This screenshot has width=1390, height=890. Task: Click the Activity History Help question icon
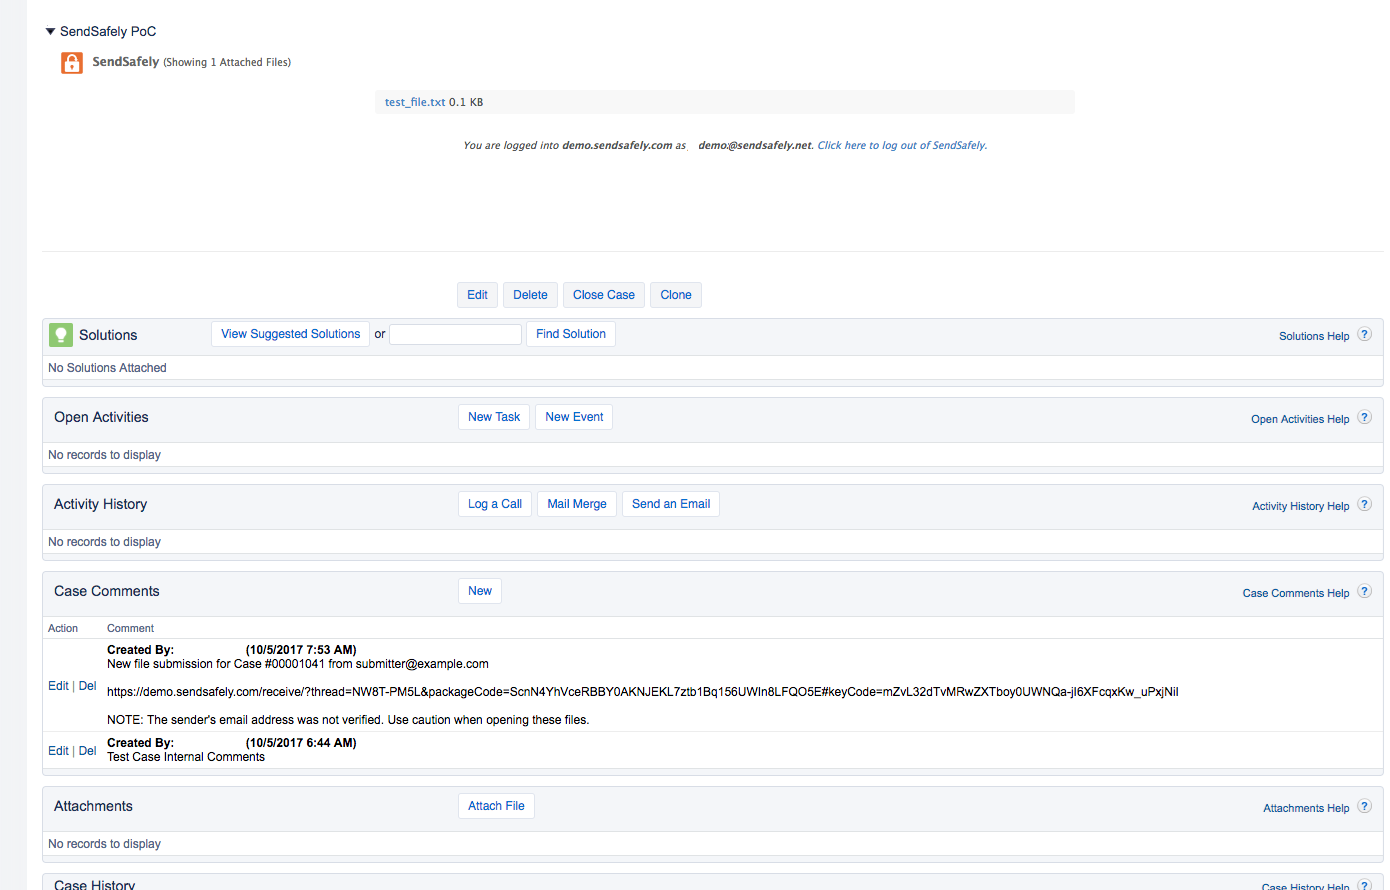(x=1364, y=505)
